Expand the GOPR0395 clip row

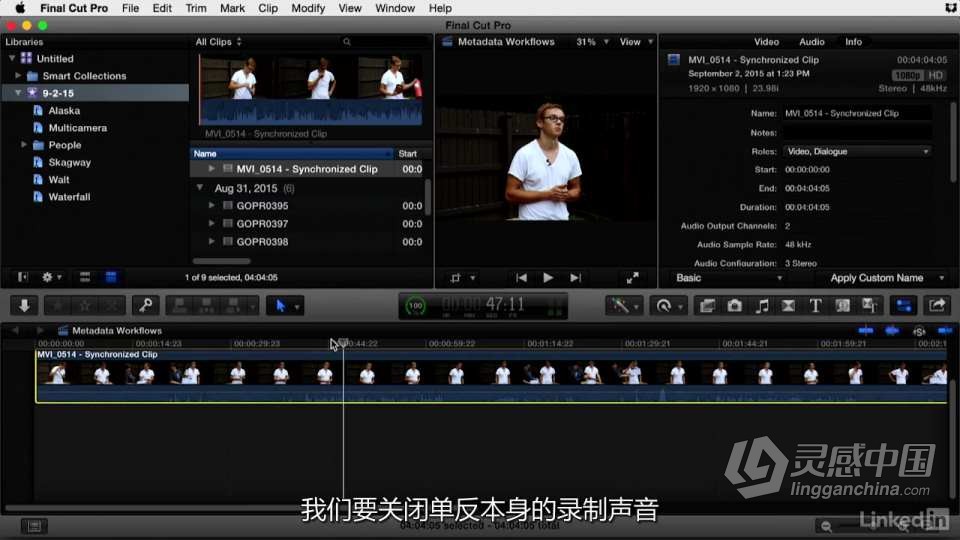[x=211, y=205]
